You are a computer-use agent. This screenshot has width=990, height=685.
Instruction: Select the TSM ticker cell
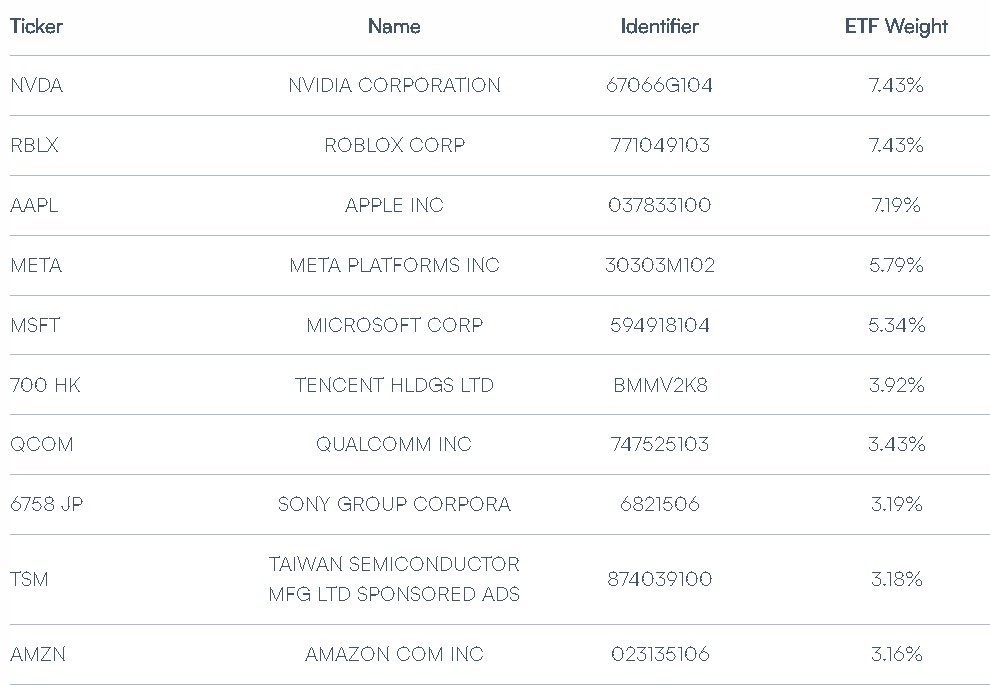coord(29,579)
